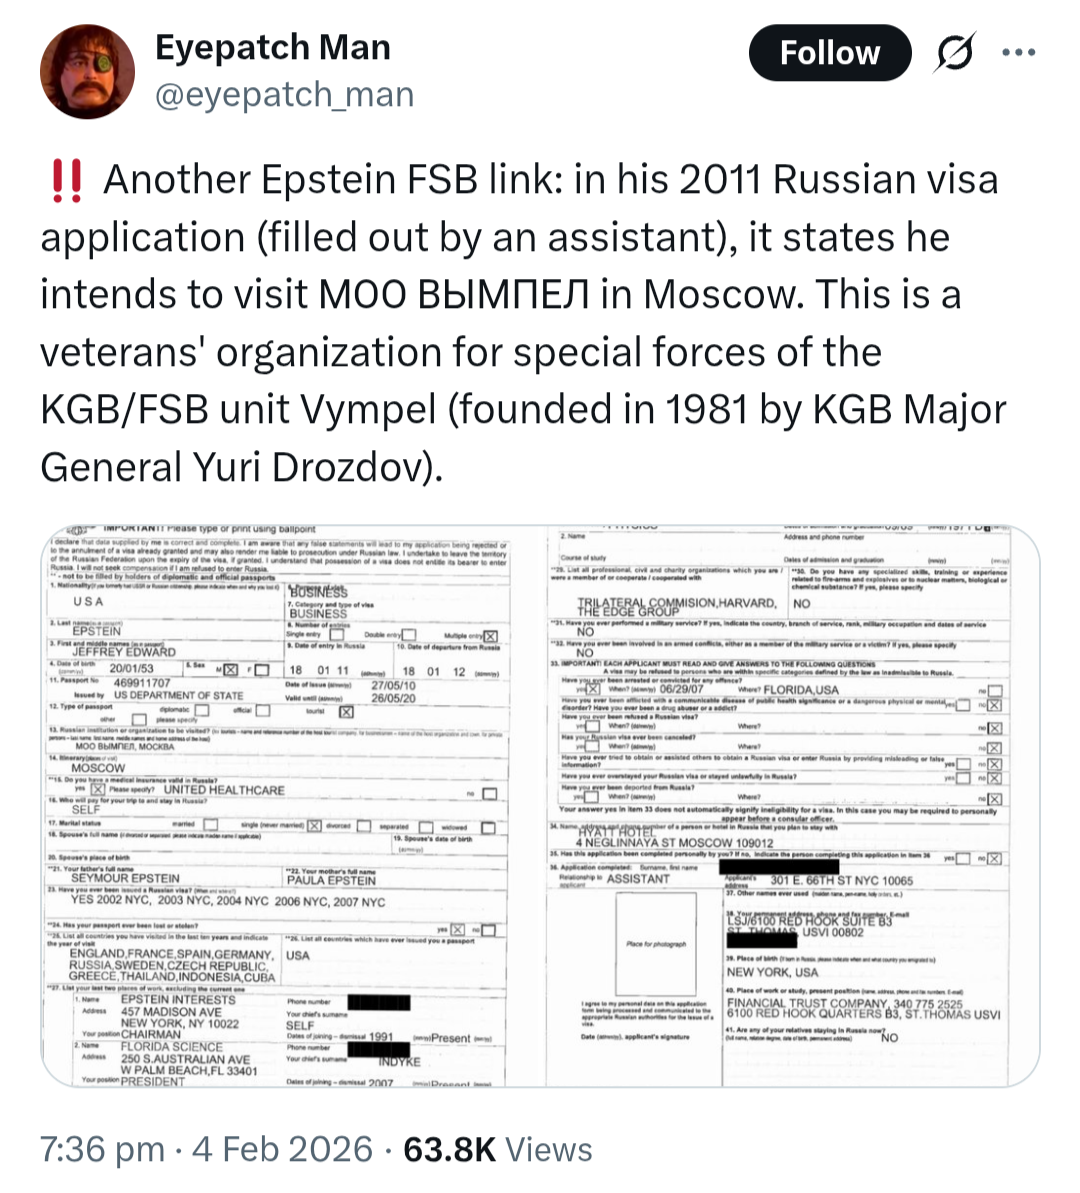Follow the Eyepatch Man account
This screenshot has width=1080, height=1193.
tap(829, 53)
